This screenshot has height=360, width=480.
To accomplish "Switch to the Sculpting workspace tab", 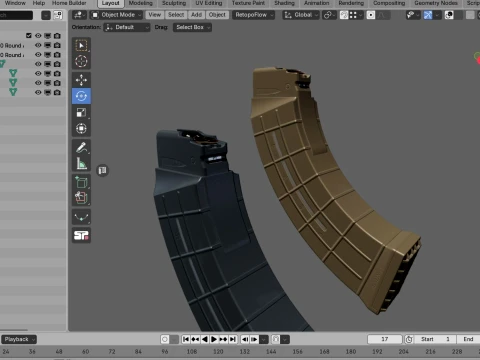I will point(174,3).
